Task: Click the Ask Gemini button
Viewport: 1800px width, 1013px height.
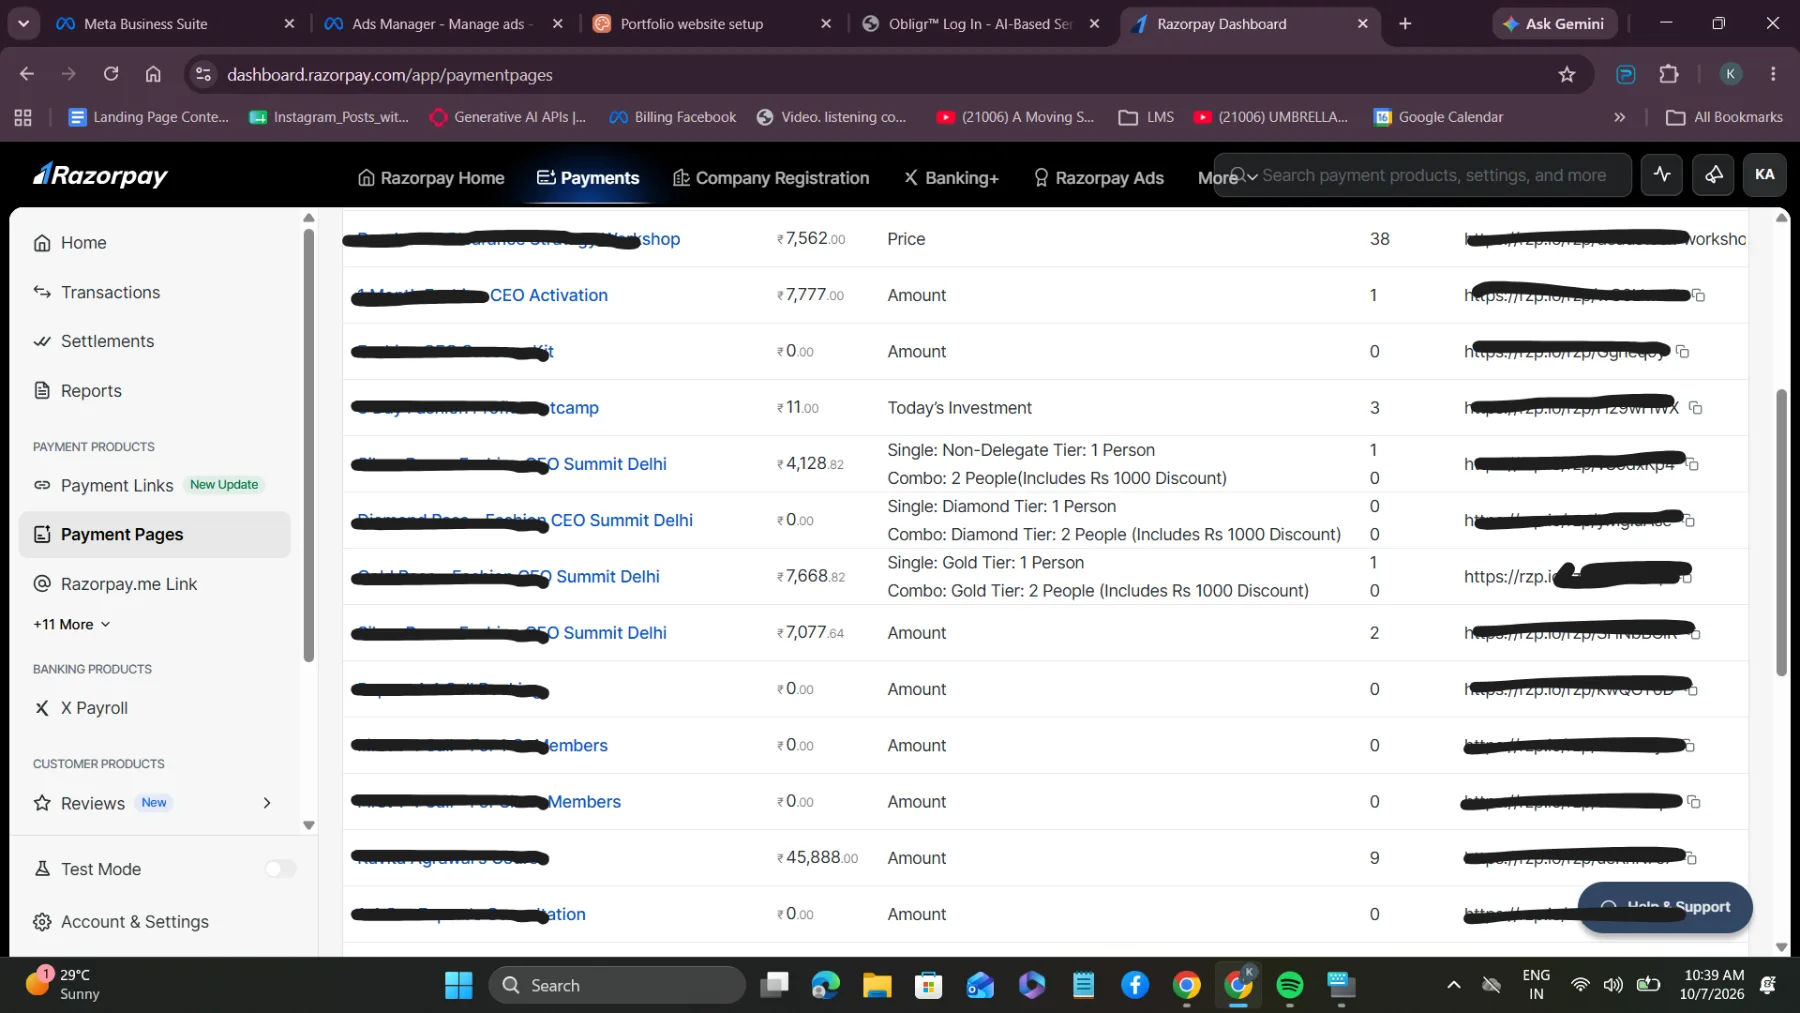Action: 1553,24
